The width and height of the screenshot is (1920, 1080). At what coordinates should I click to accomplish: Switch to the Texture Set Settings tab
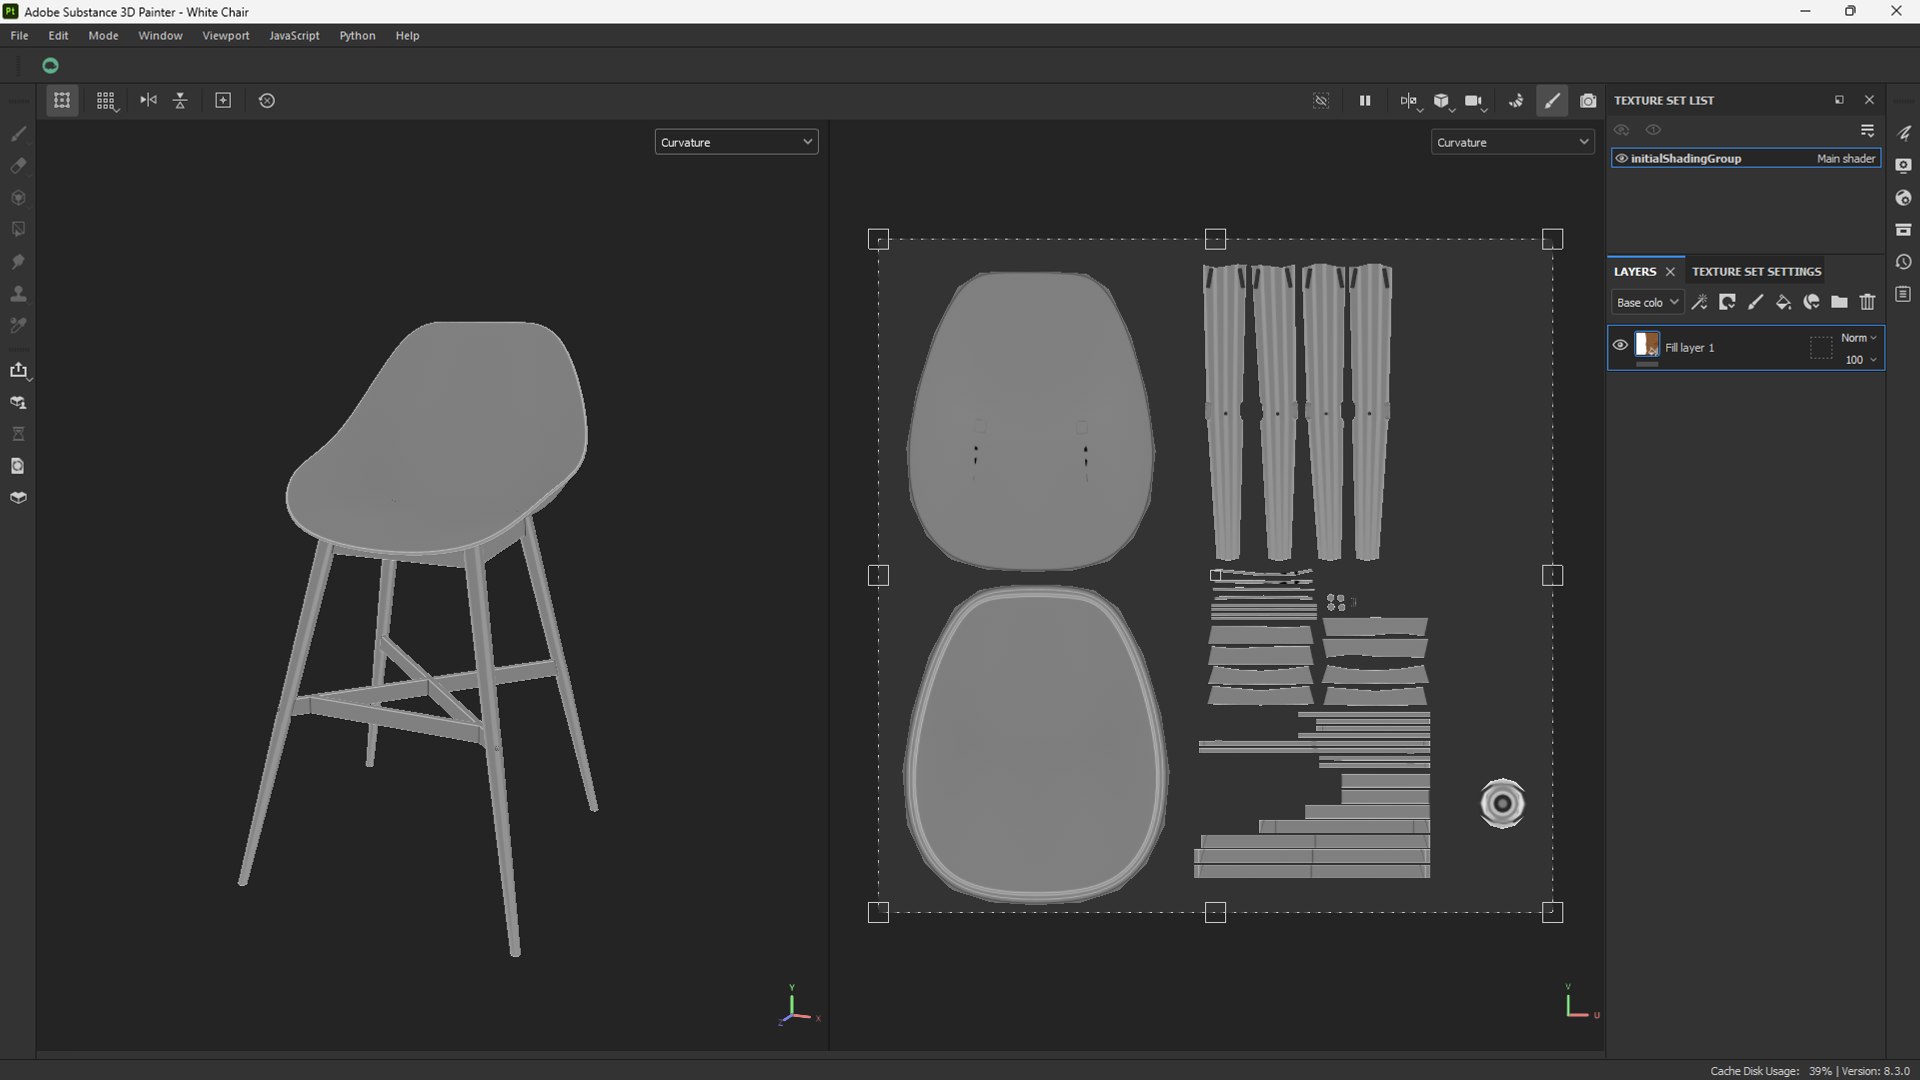pos(1756,271)
